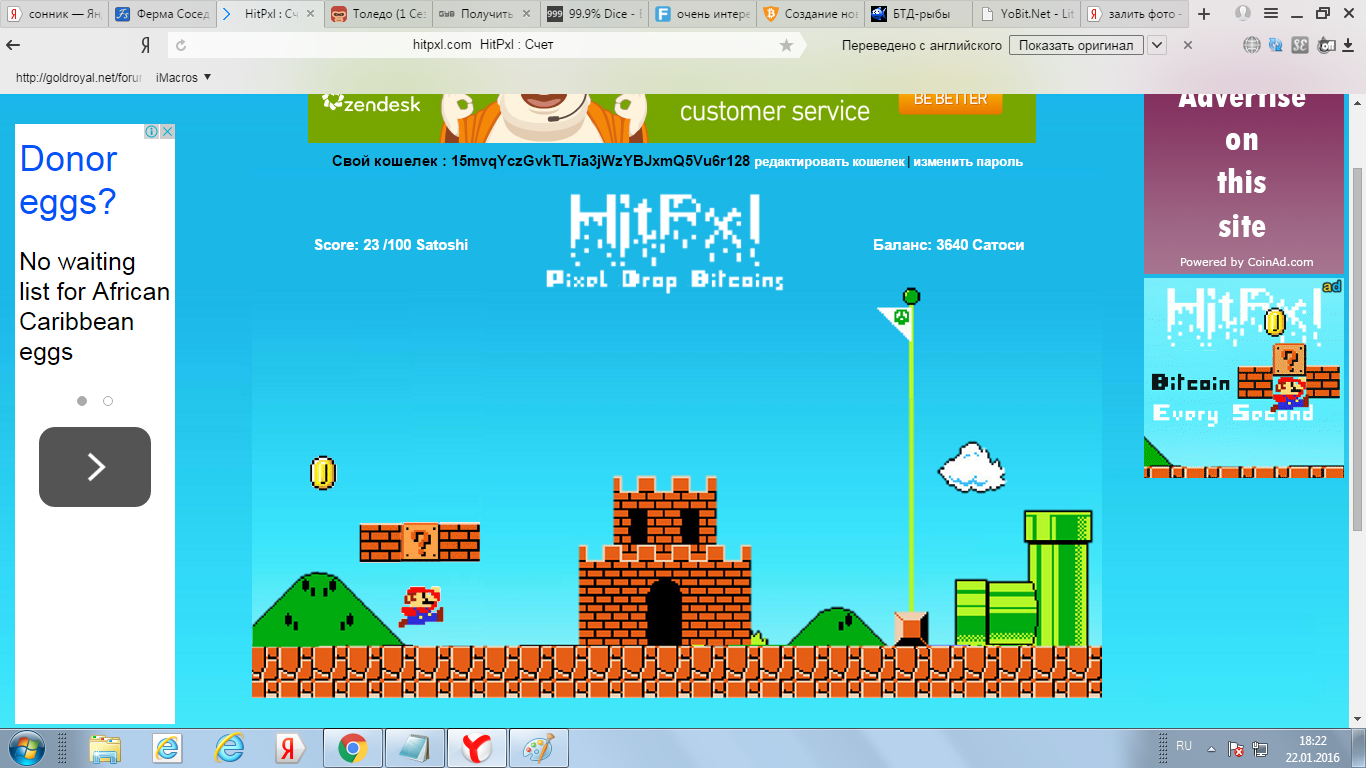Click 'изменить пароль' link
Screen dimensions: 1366x768
point(967,161)
